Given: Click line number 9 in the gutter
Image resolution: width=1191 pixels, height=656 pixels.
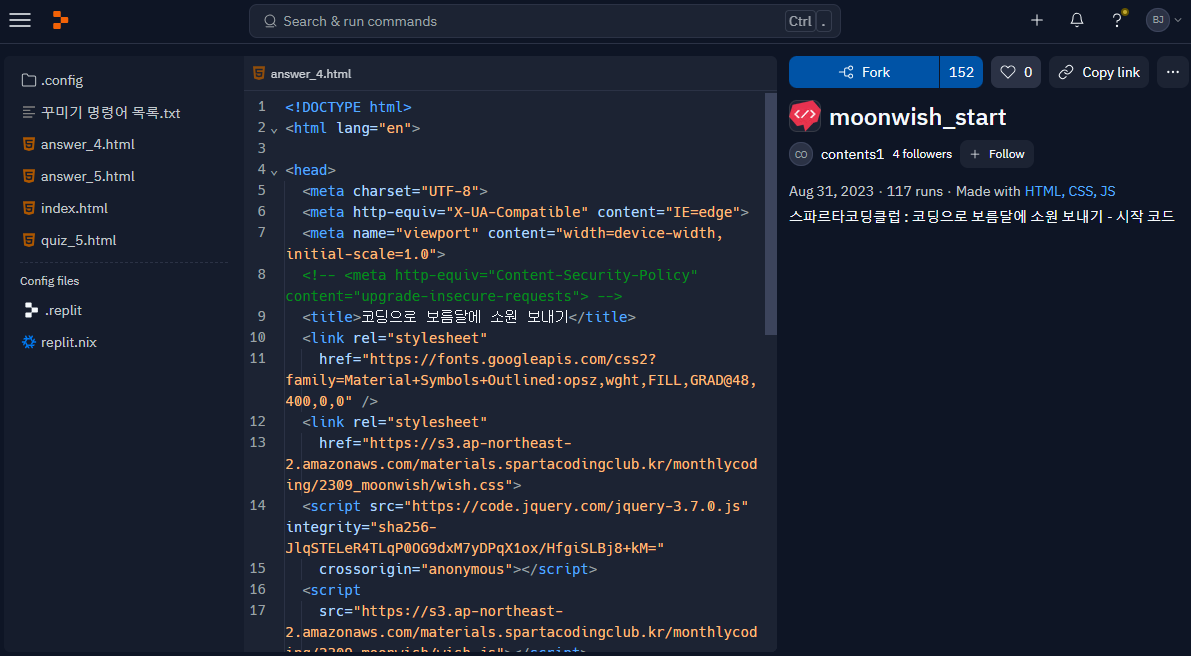Looking at the screenshot, I should pos(261,316).
